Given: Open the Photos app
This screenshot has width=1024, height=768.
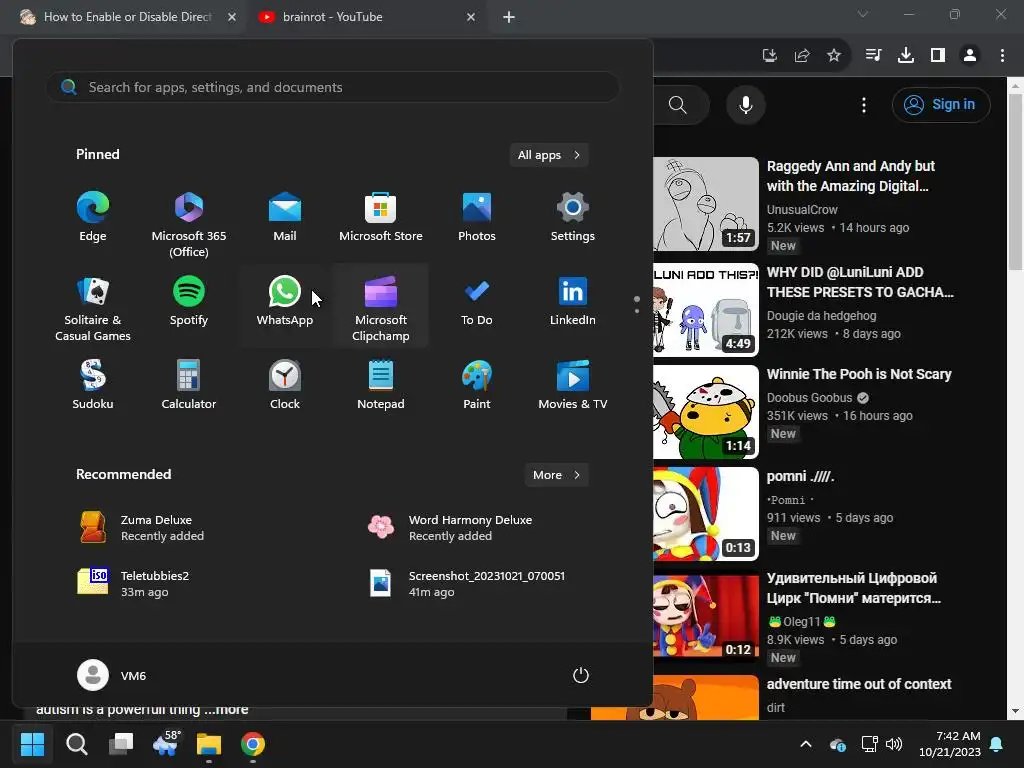Looking at the screenshot, I should tap(477, 218).
